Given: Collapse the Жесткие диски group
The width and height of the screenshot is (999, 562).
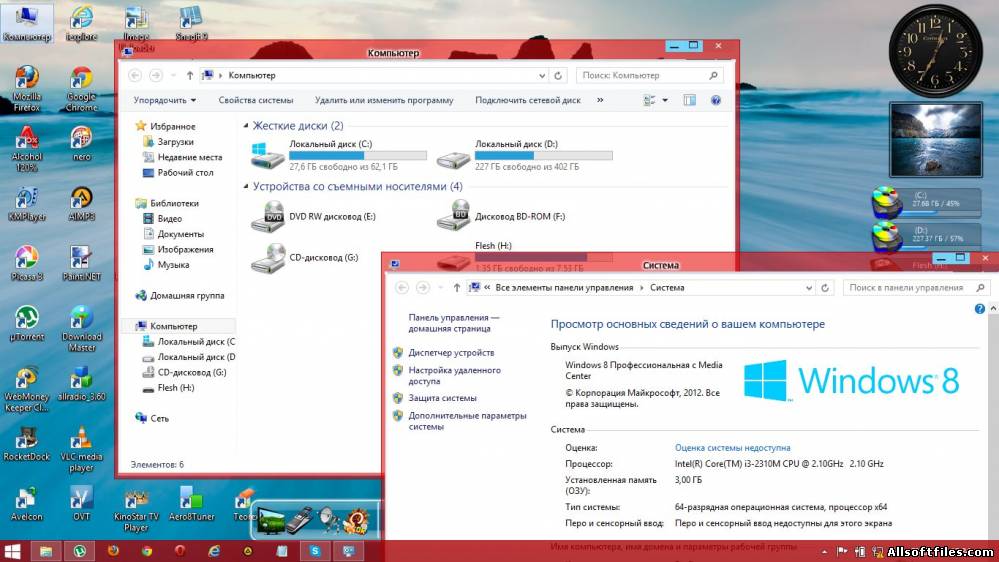Looking at the screenshot, I should click(x=246, y=126).
